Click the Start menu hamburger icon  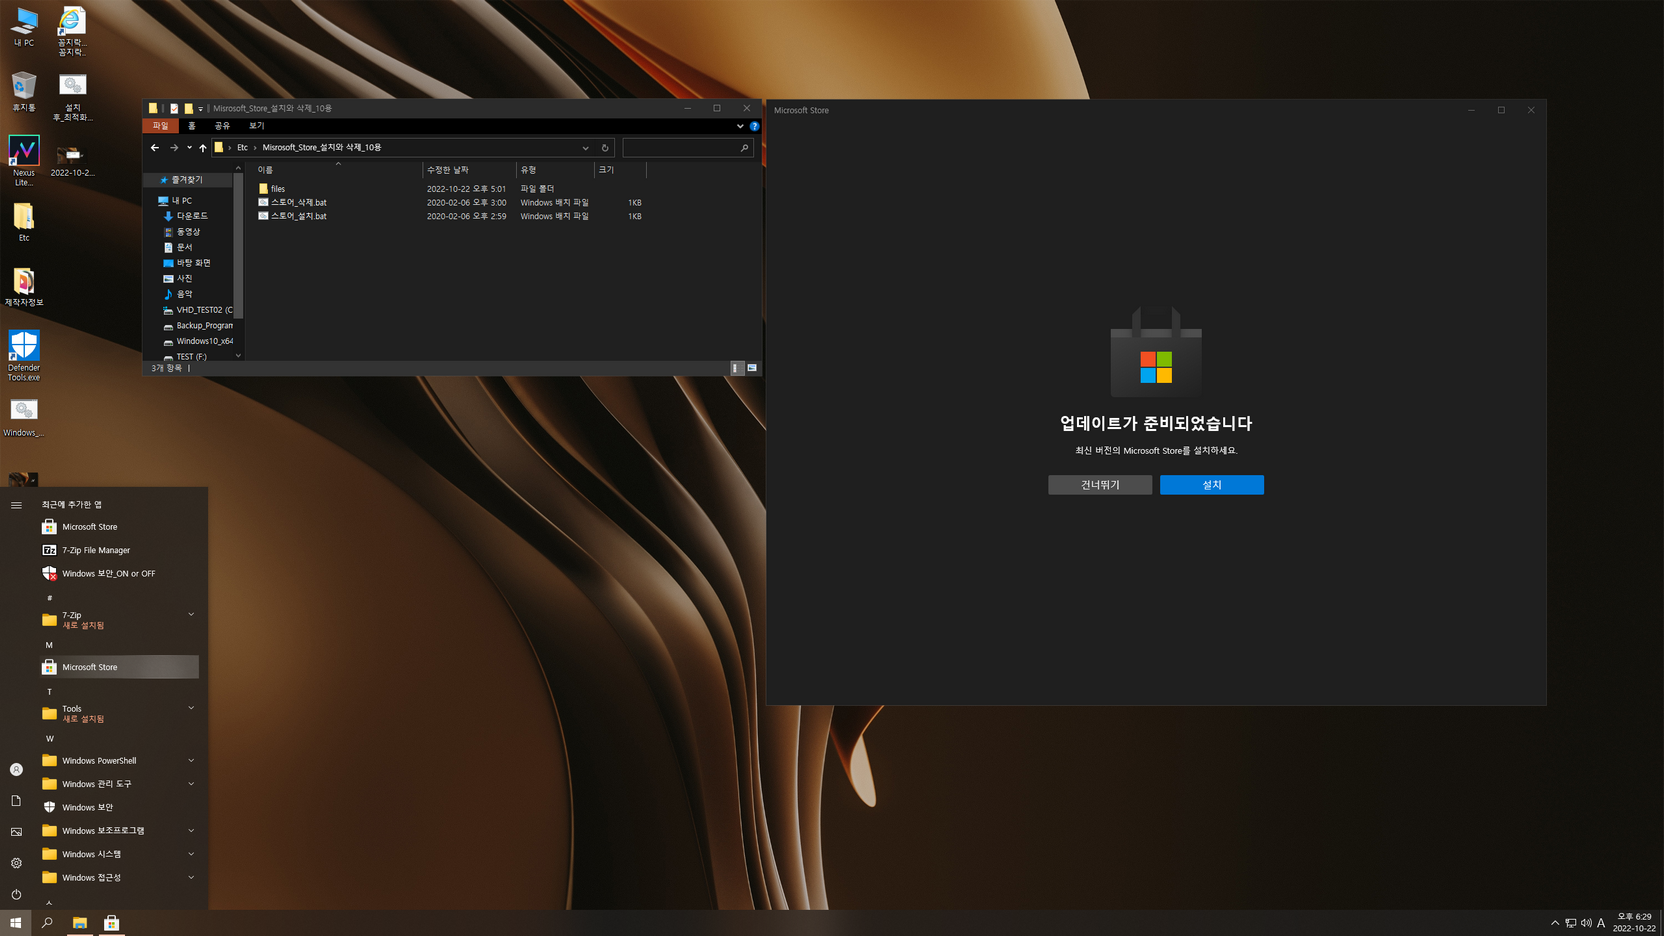(x=16, y=505)
